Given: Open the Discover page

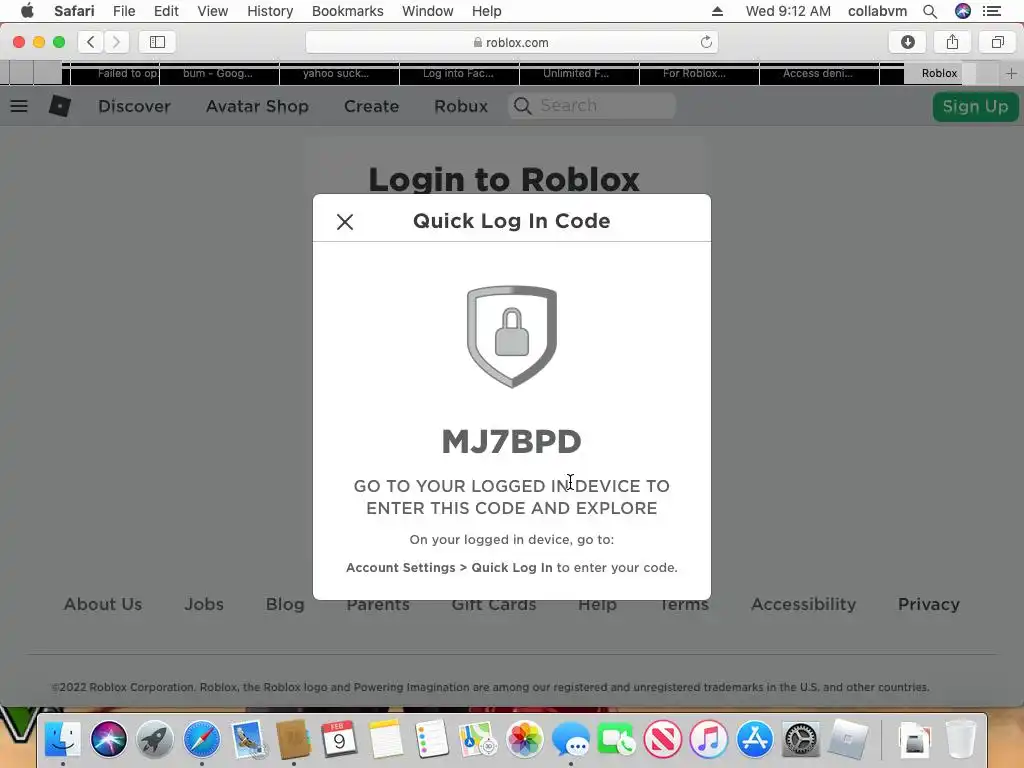Looking at the screenshot, I should [135, 106].
